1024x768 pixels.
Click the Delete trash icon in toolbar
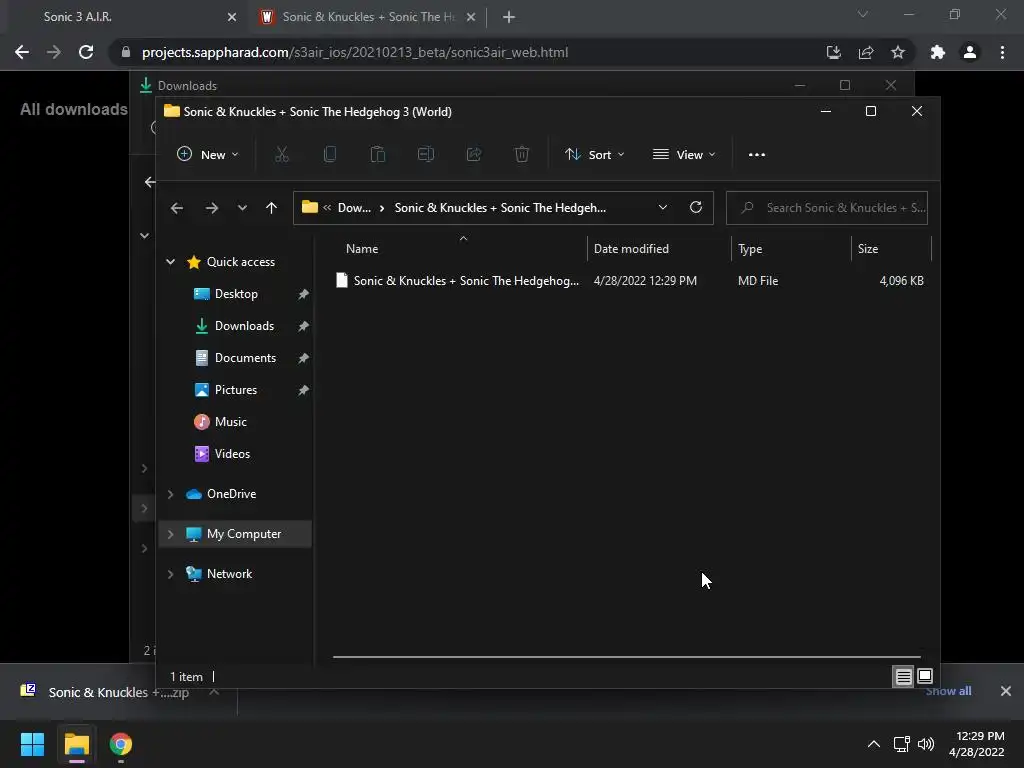(x=521, y=155)
